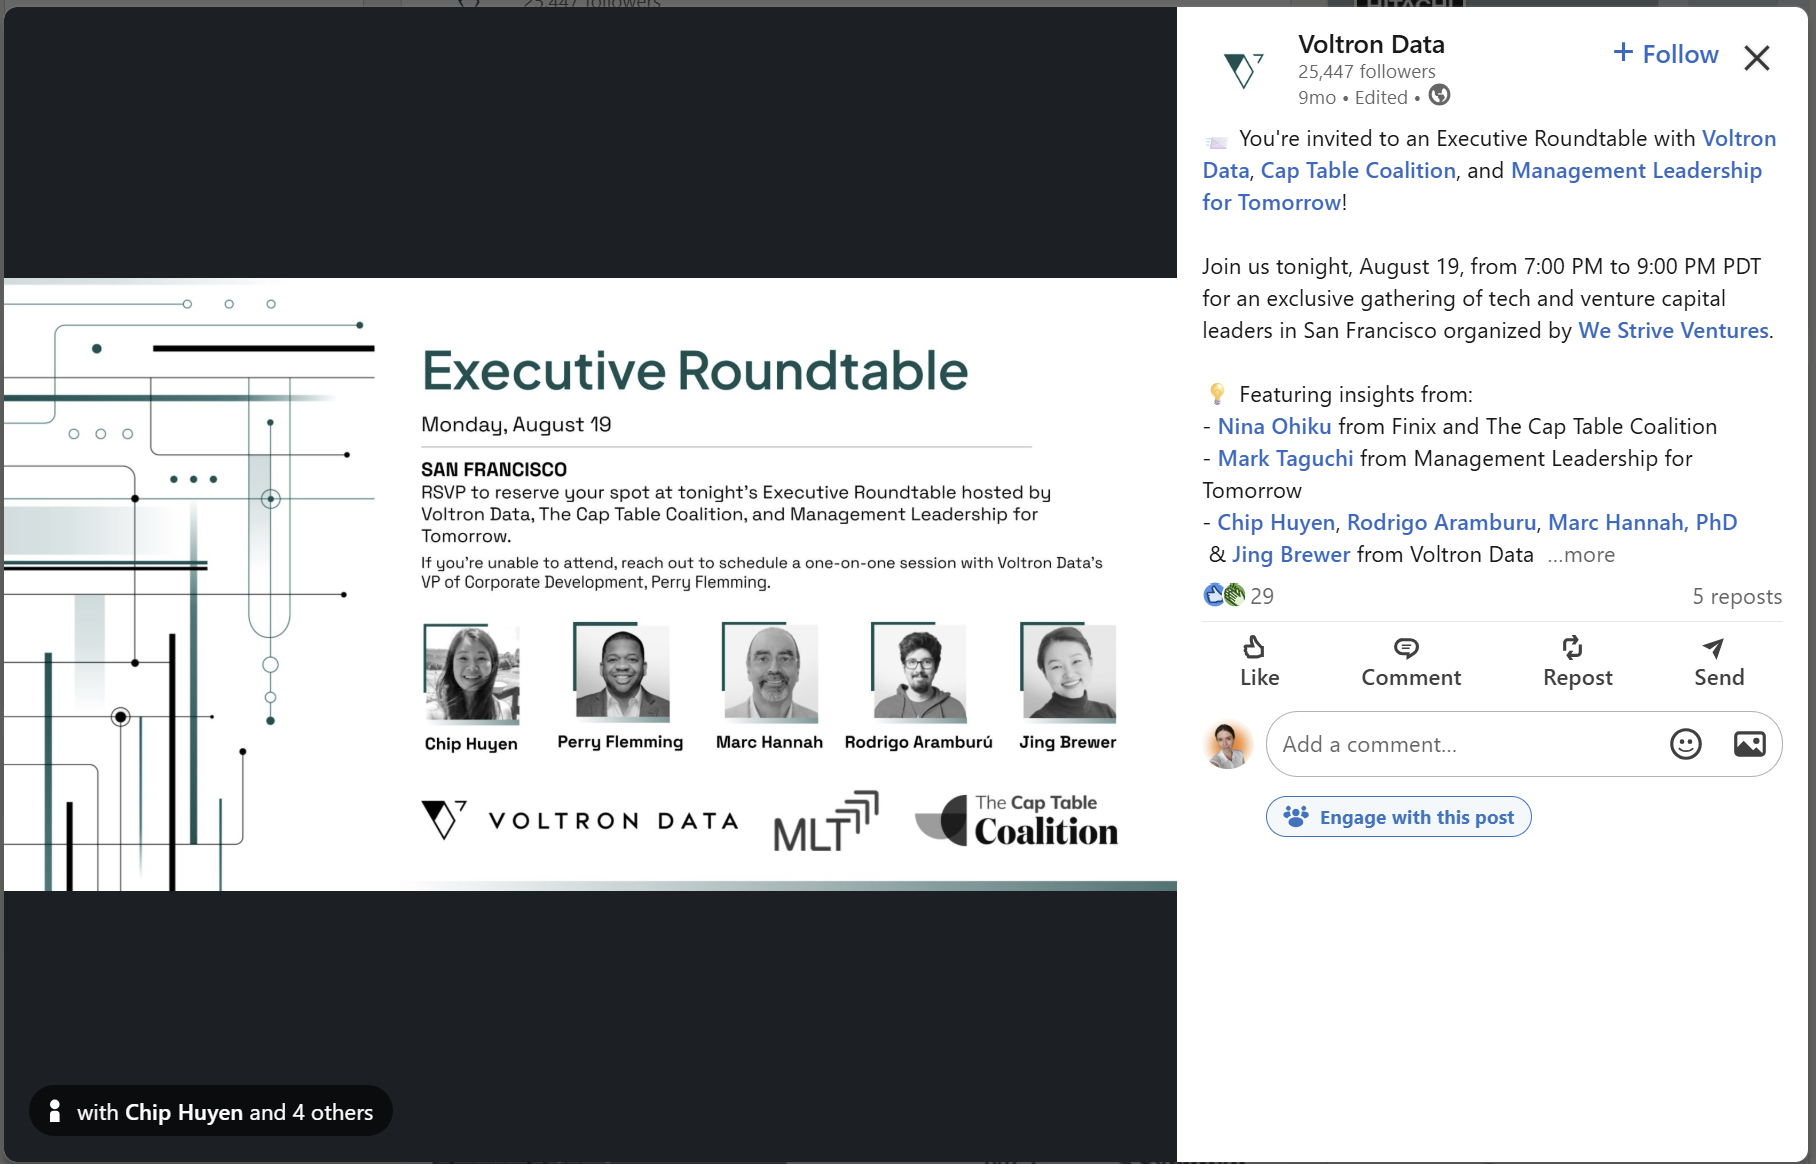Screen dimensions: 1816x1164
Task: Click the 25,447 followers text
Action: (1366, 71)
